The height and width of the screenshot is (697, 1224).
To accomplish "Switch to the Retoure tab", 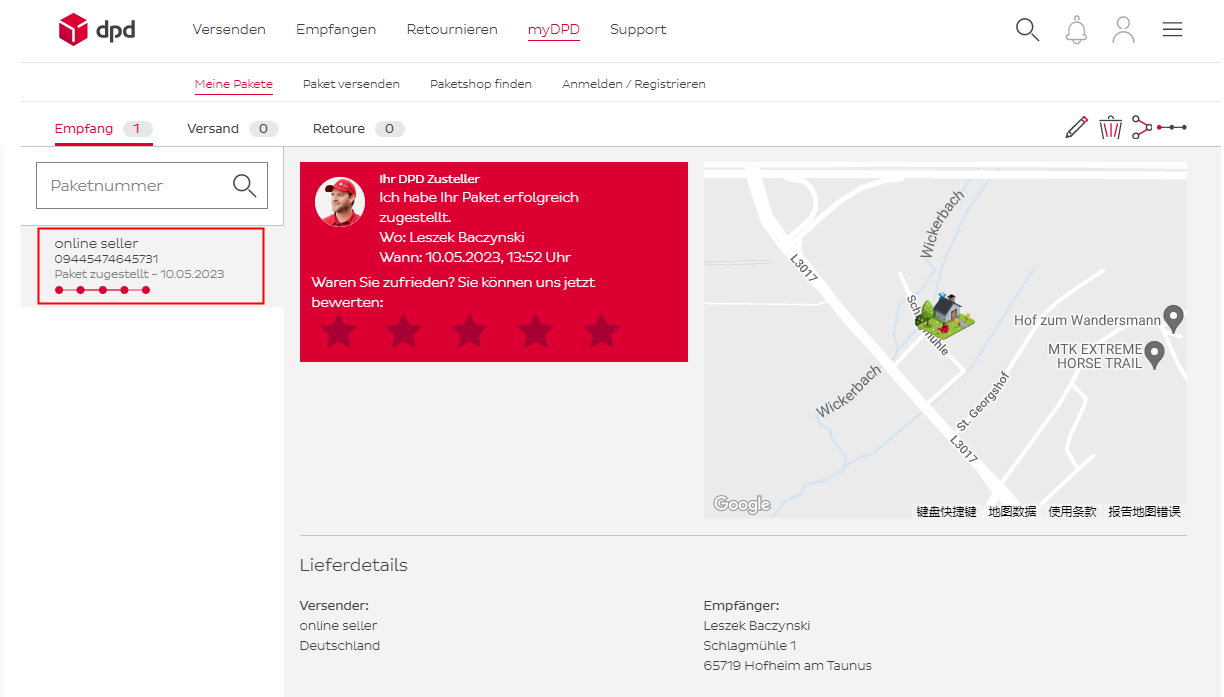I will pos(339,129).
